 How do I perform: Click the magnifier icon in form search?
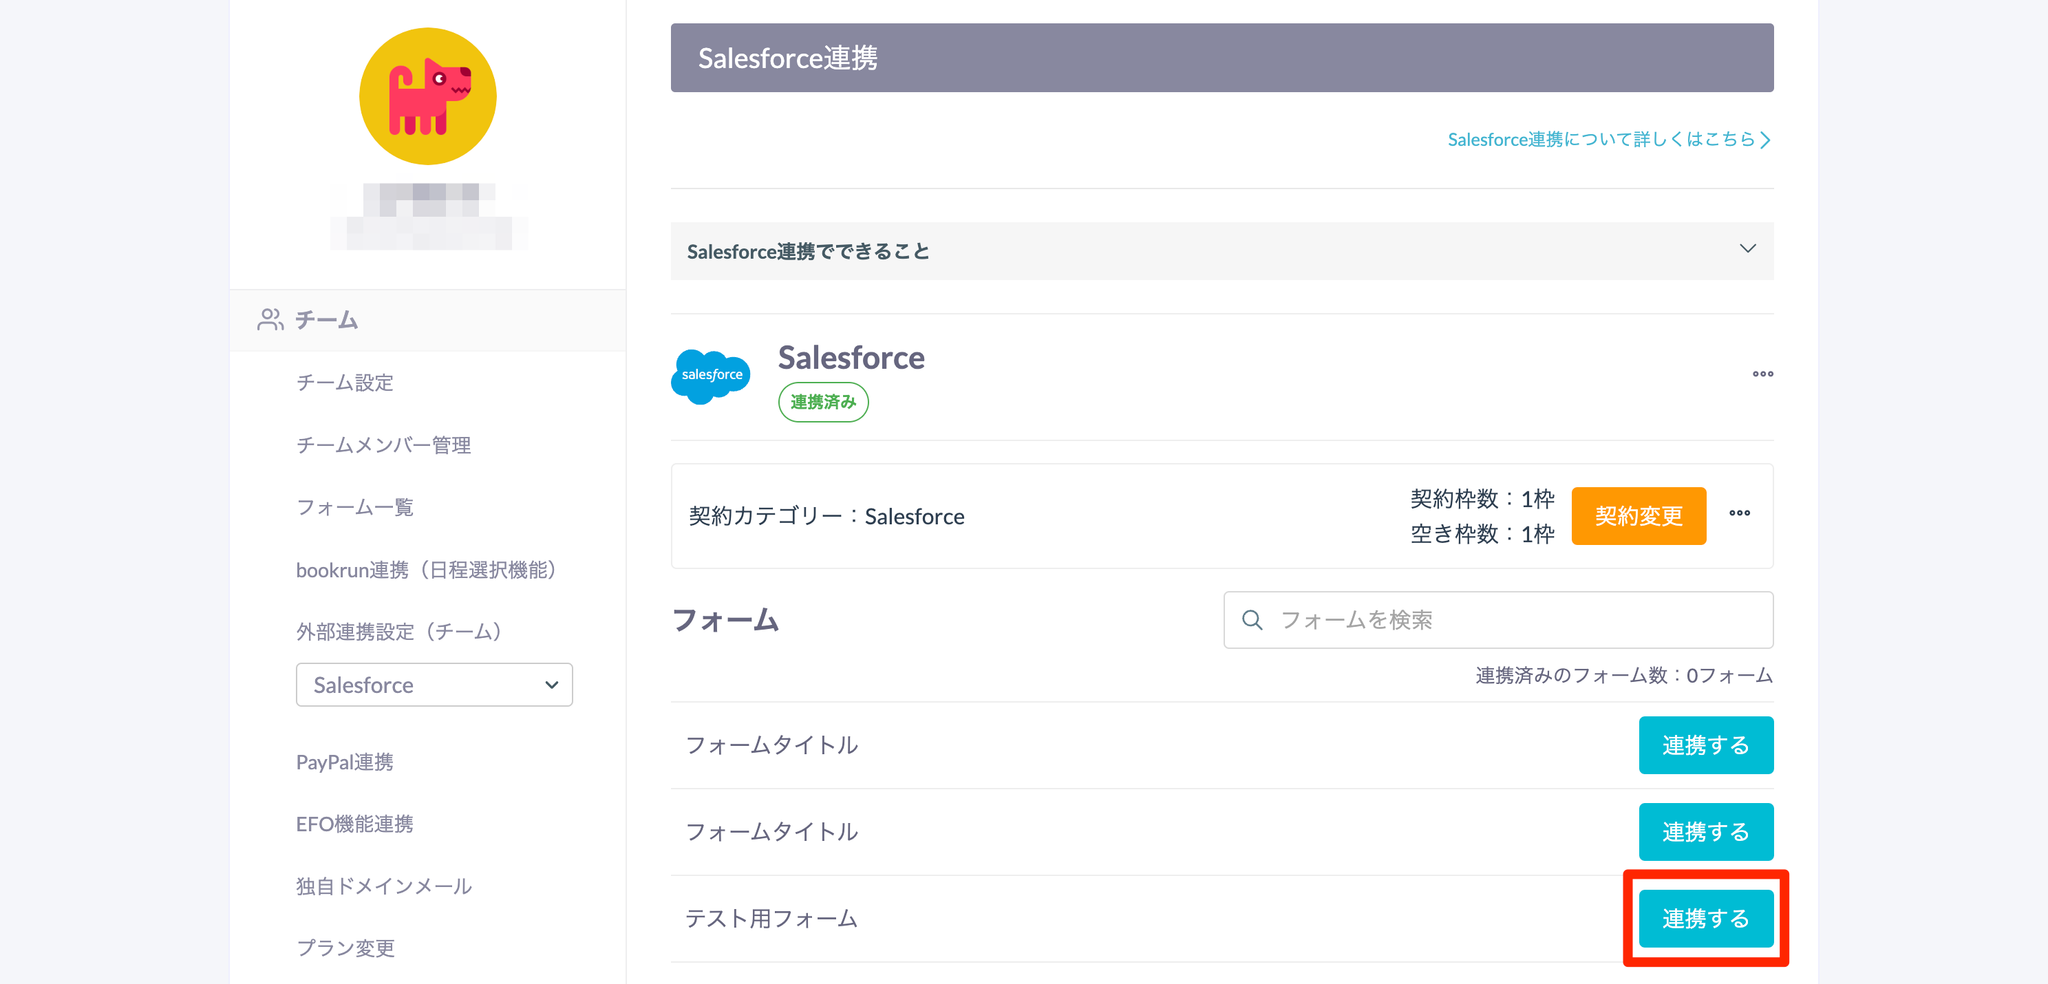[x=1252, y=620]
